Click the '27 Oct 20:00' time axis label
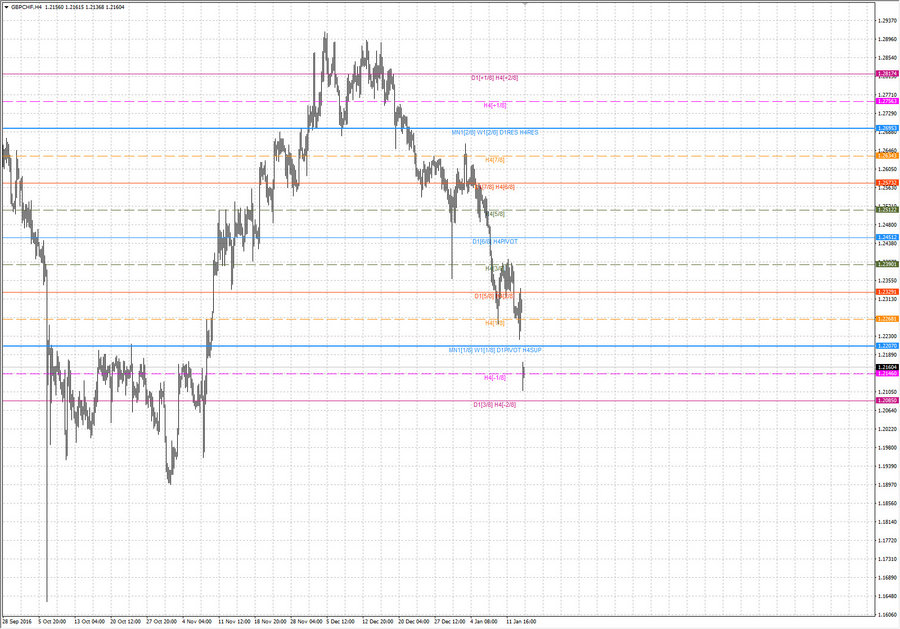900x629 pixels. point(161,622)
